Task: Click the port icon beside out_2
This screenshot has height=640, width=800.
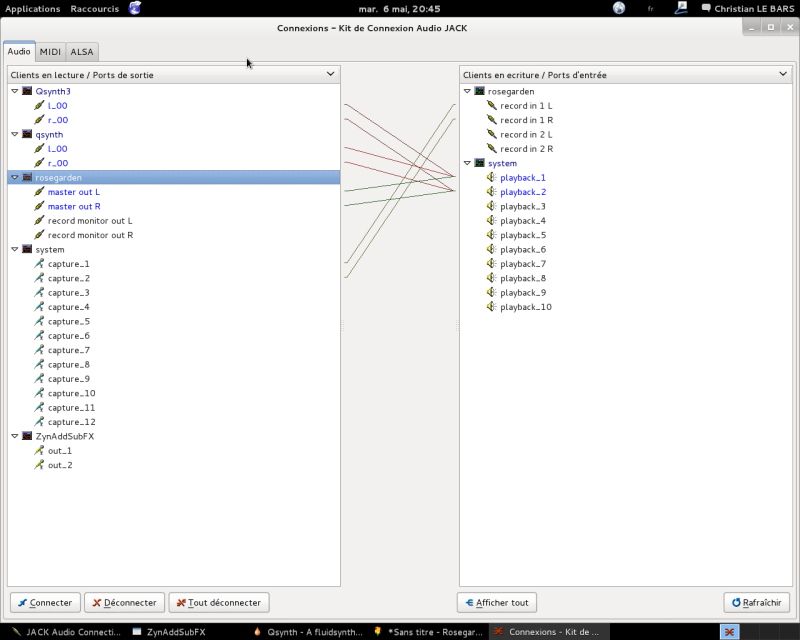Action: 39,465
